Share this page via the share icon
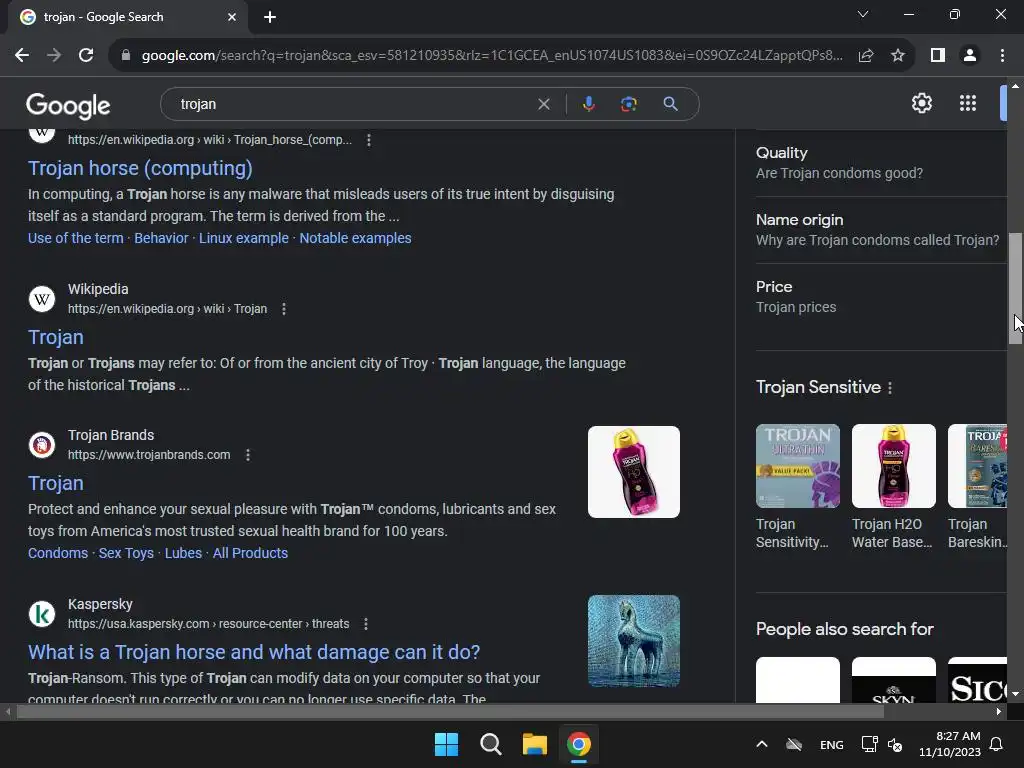This screenshot has height=768, width=1024. tap(866, 56)
